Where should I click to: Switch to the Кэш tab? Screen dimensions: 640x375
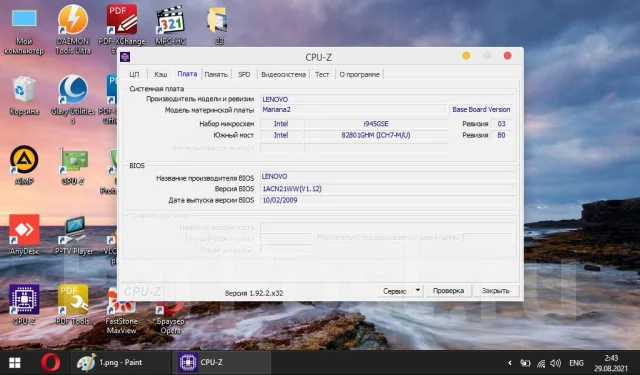(160, 74)
